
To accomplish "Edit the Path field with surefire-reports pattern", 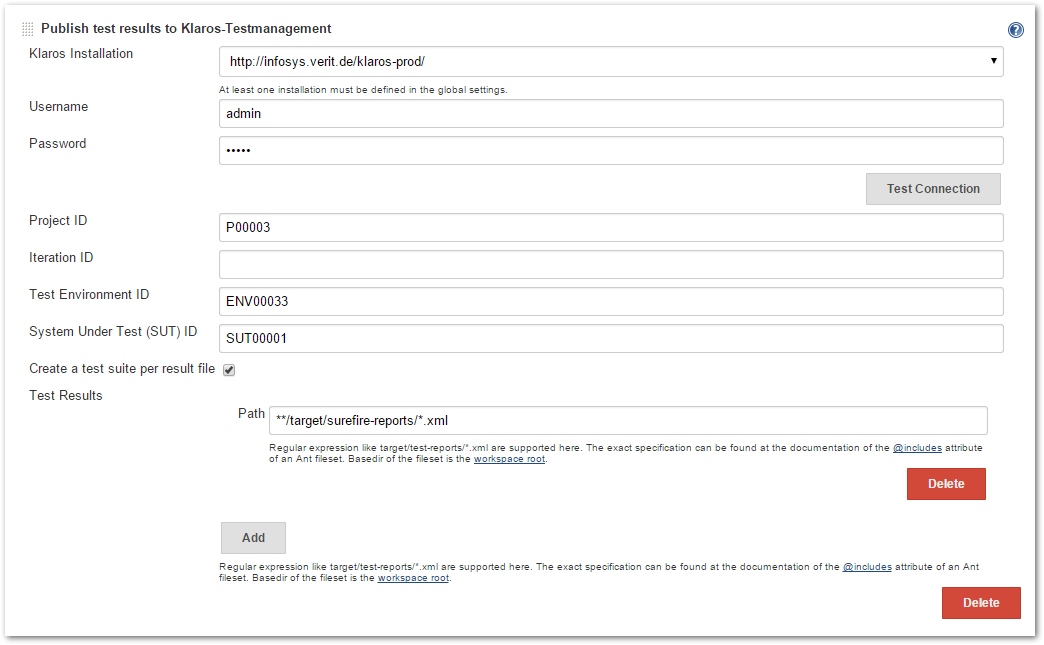I will coord(628,421).
